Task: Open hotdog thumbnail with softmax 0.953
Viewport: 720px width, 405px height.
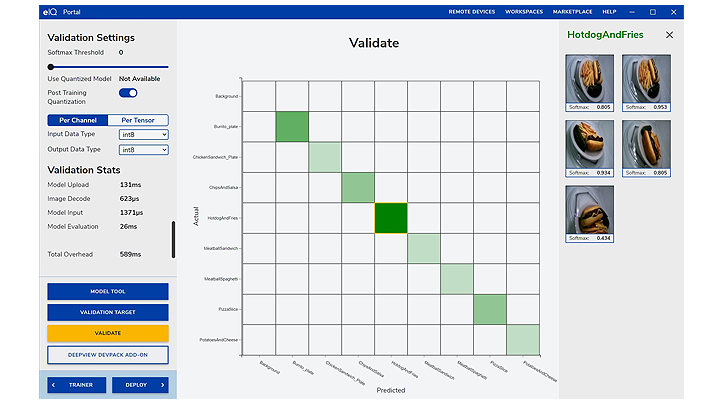Action: click(x=643, y=81)
